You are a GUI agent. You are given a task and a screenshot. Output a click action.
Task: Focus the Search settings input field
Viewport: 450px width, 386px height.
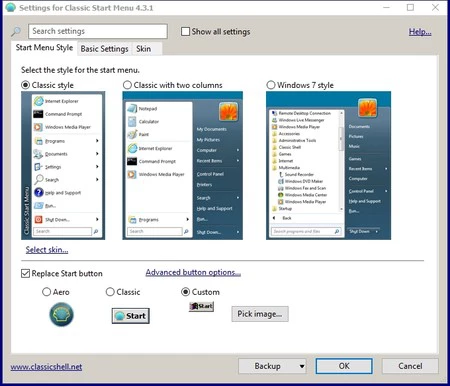click(98, 31)
